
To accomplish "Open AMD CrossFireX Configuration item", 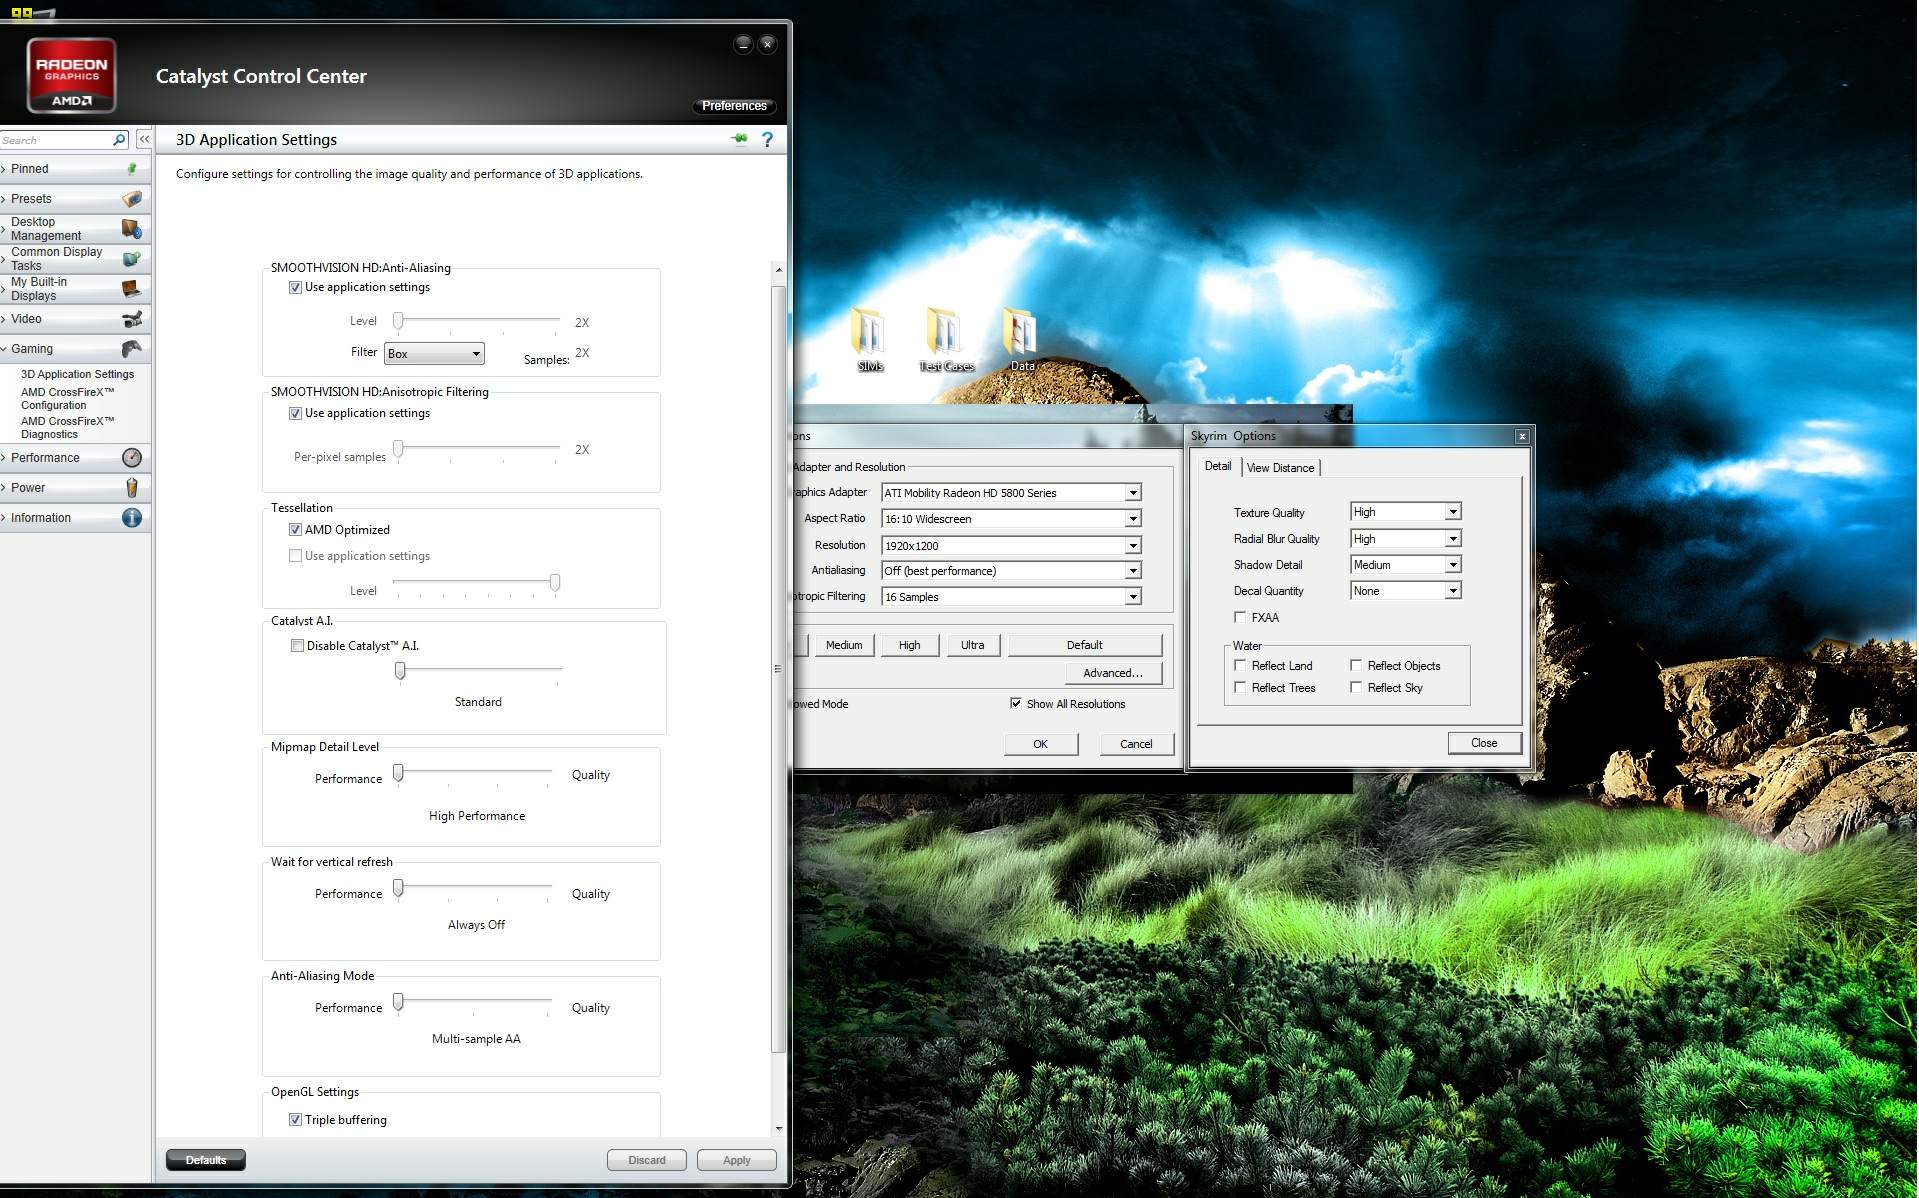I will coord(67,398).
